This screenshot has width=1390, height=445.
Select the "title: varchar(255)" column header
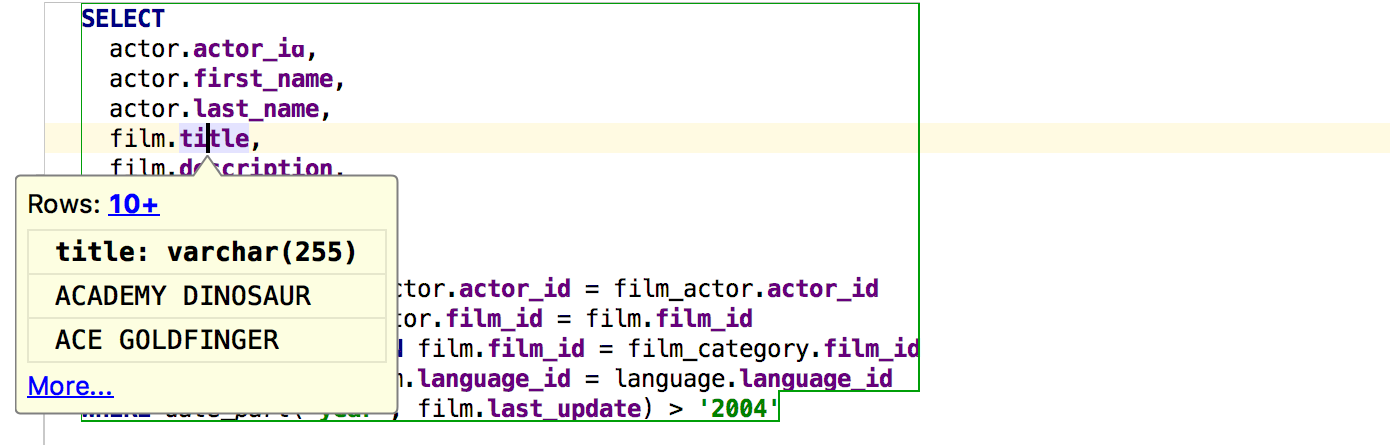click(x=206, y=252)
